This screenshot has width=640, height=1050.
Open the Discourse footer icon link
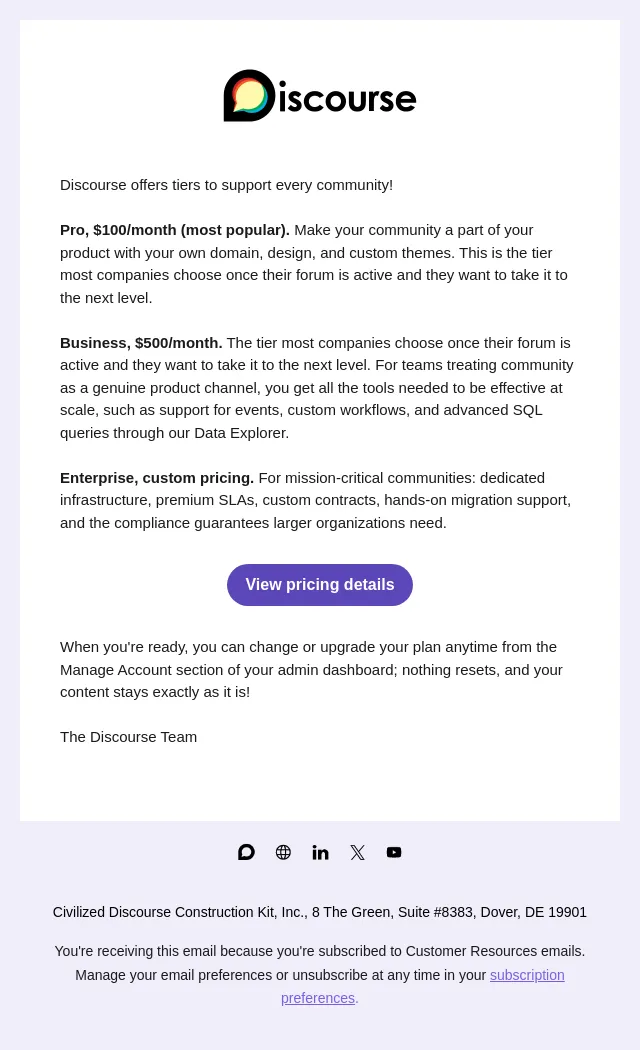click(x=246, y=852)
